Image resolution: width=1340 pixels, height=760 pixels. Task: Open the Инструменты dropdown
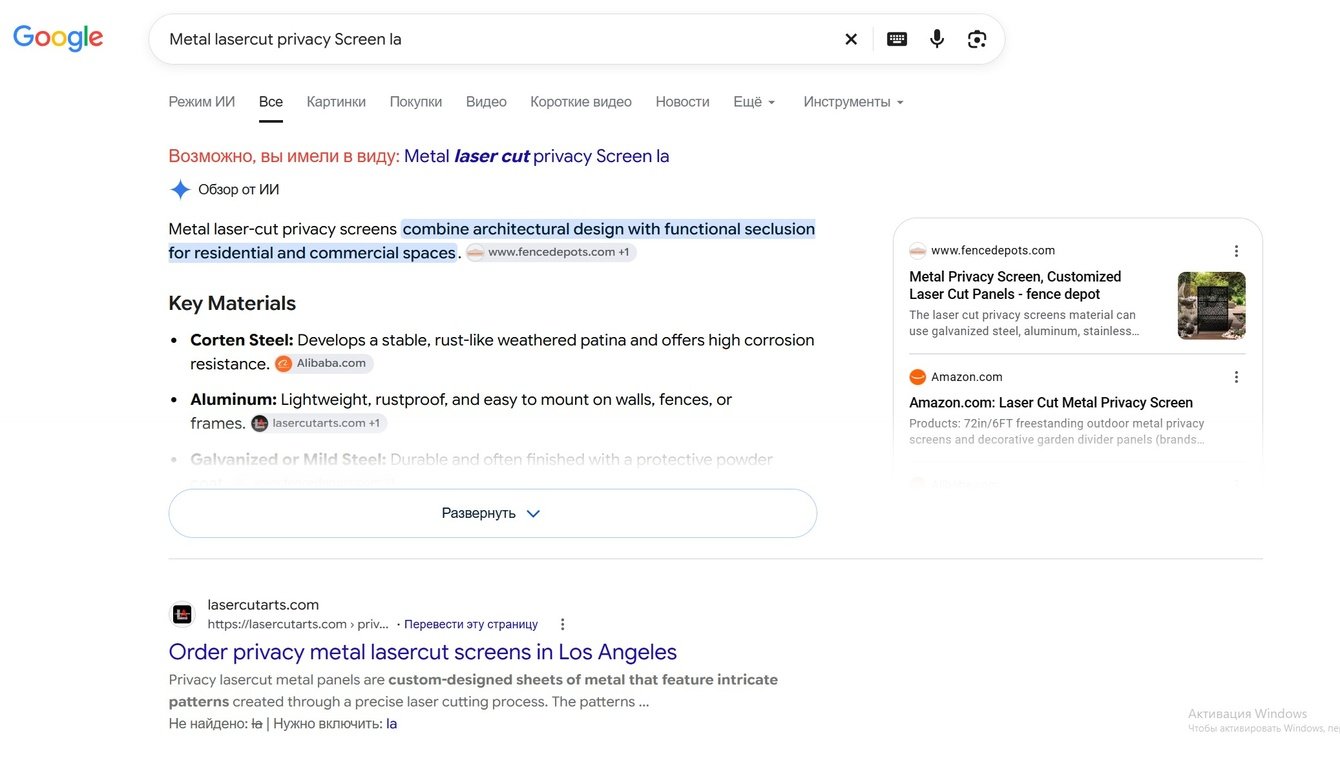pos(853,102)
